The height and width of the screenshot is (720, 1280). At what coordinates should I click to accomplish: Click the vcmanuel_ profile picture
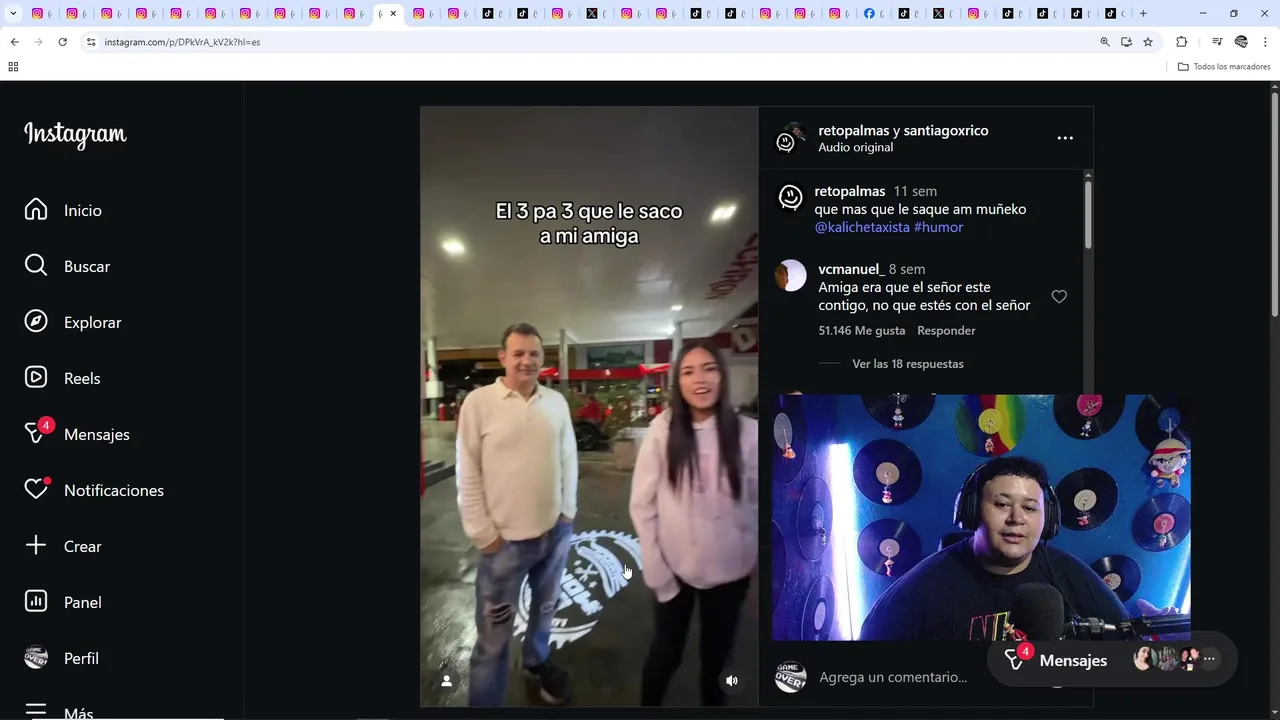790,275
